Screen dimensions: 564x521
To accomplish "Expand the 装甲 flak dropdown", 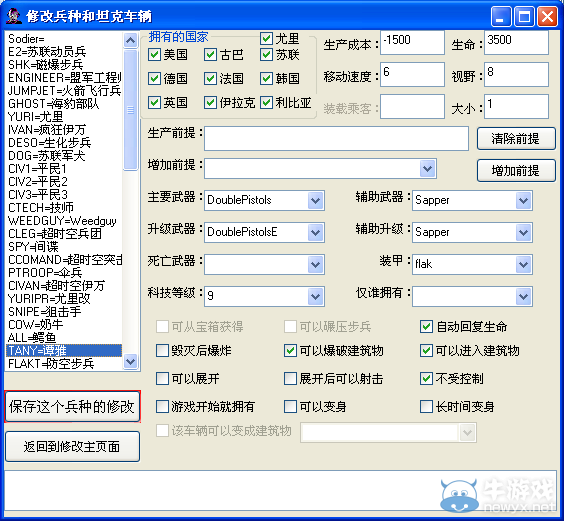I will click(523, 264).
